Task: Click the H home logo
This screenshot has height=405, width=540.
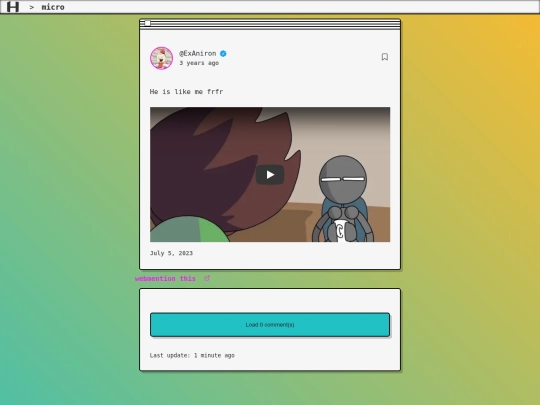Action: [x=13, y=7]
